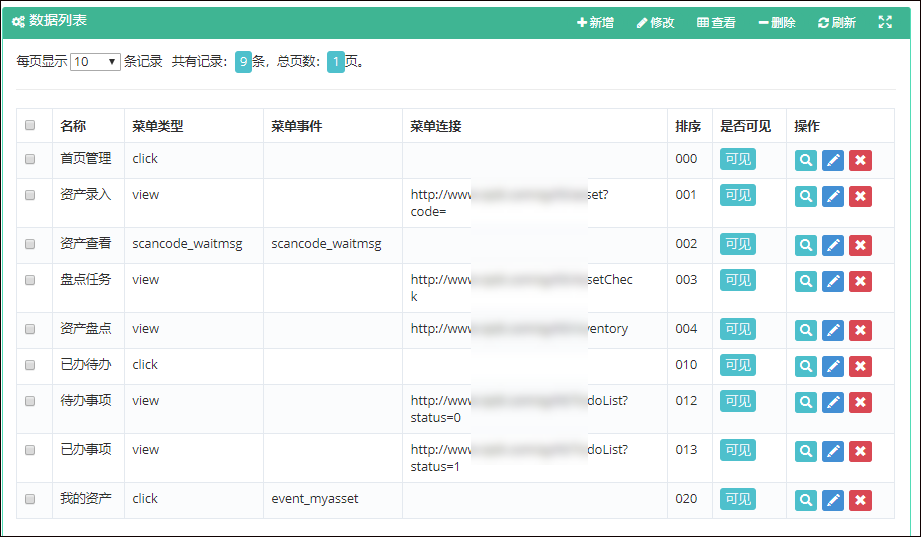
Task: Edit 资产录入 with the pencil icon
Action: tap(833, 196)
